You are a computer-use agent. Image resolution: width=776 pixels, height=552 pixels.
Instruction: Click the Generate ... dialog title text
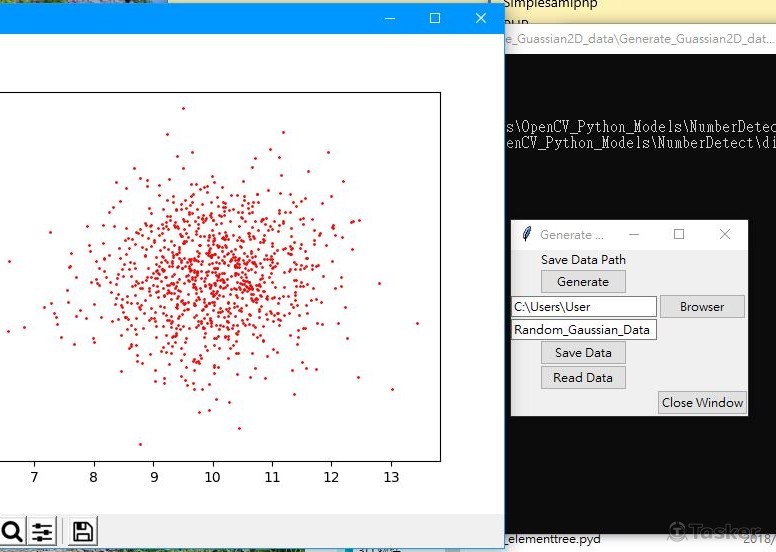[x=572, y=235]
